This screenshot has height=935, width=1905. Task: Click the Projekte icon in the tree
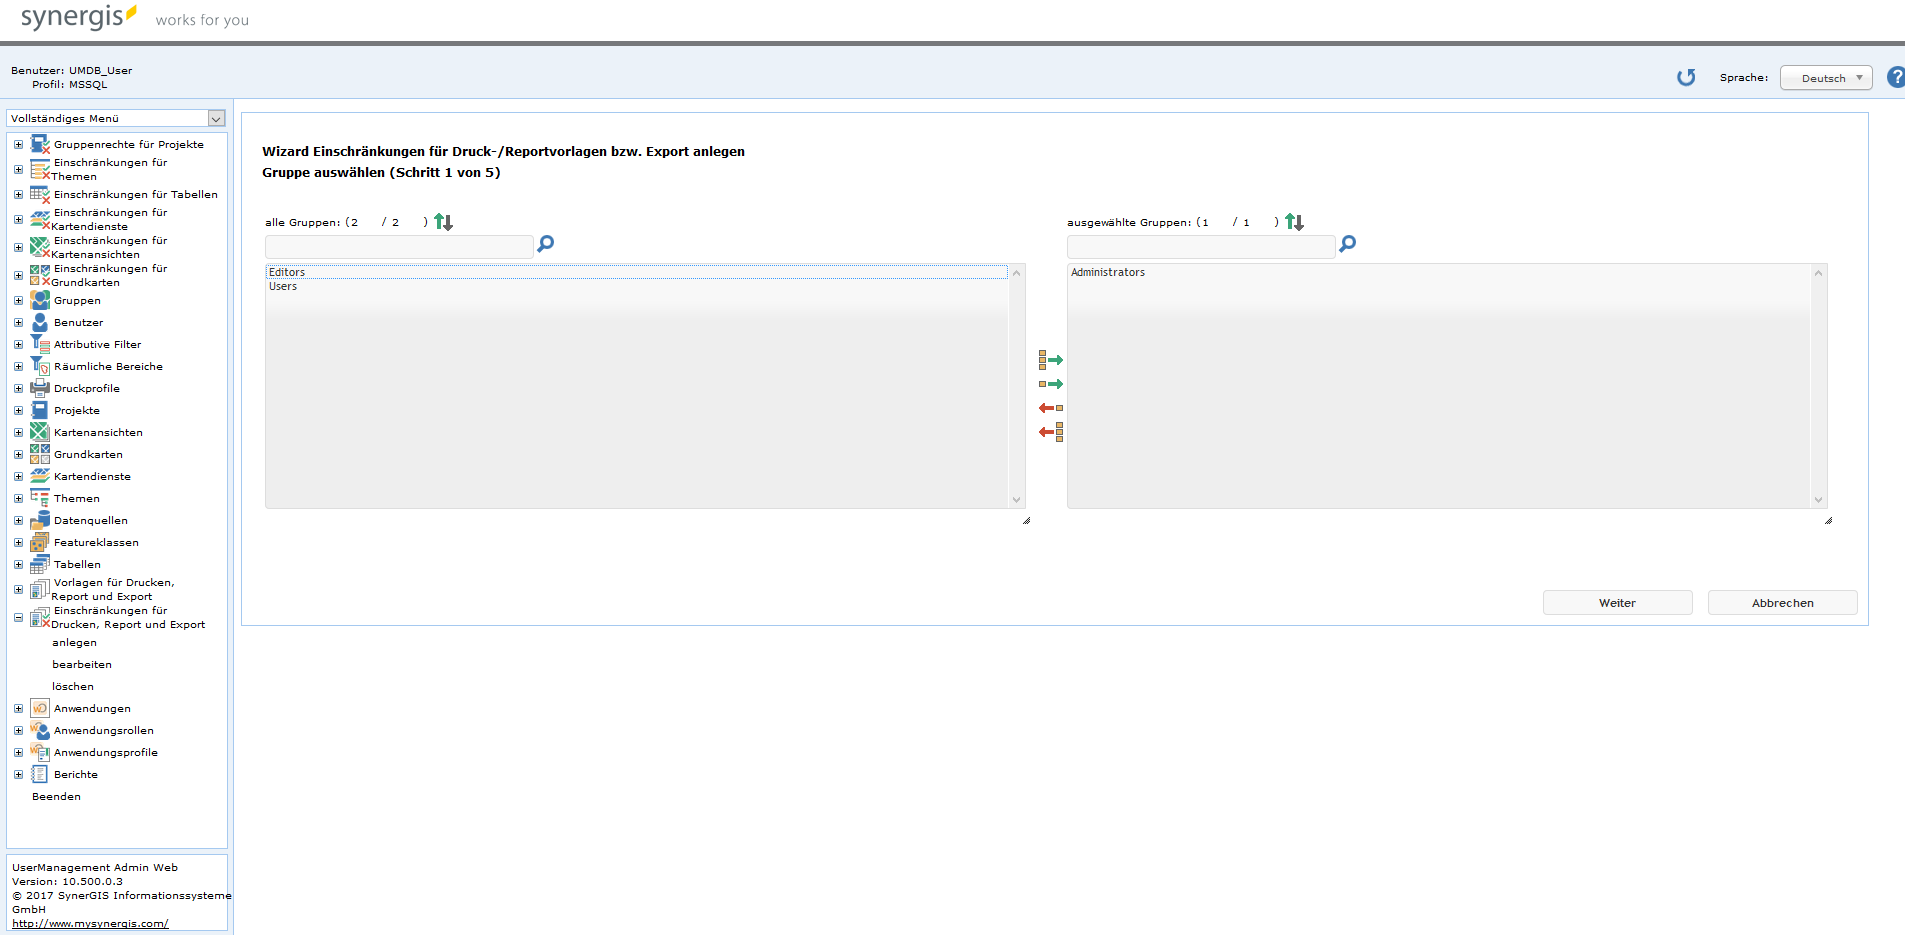pos(40,410)
